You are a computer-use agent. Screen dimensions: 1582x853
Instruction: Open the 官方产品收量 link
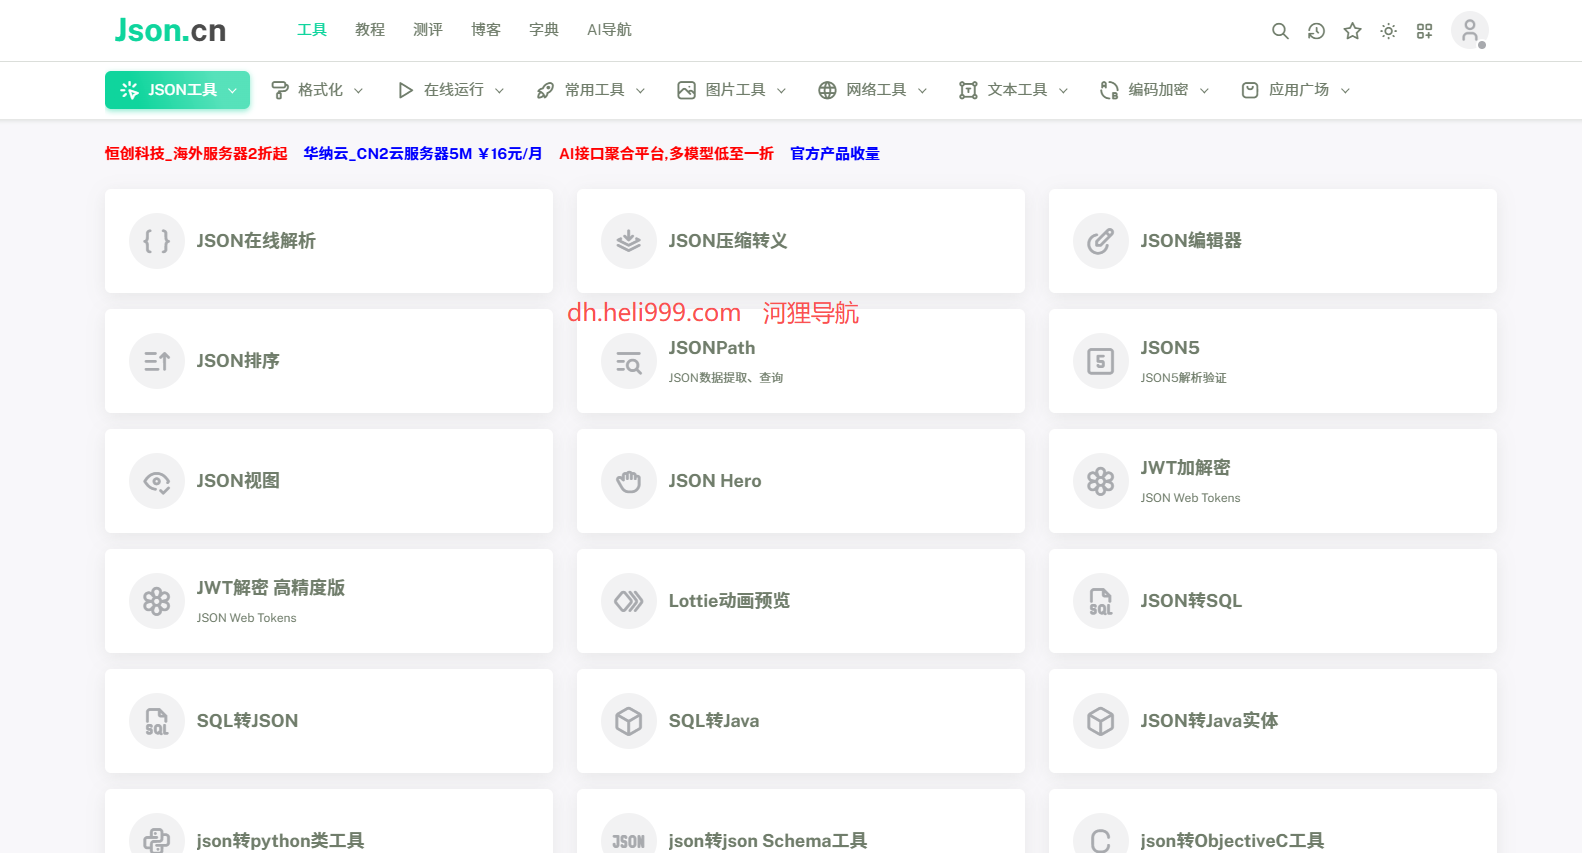pos(835,154)
